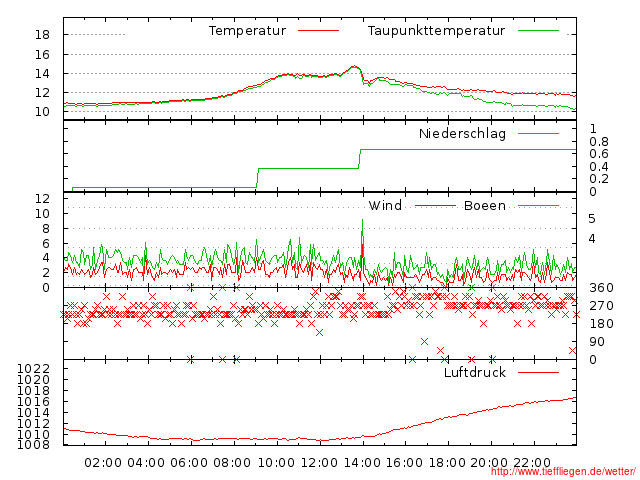
Task: Click the 0.6 precipitation axis value
Action: pyautogui.click(x=599, y=154)
